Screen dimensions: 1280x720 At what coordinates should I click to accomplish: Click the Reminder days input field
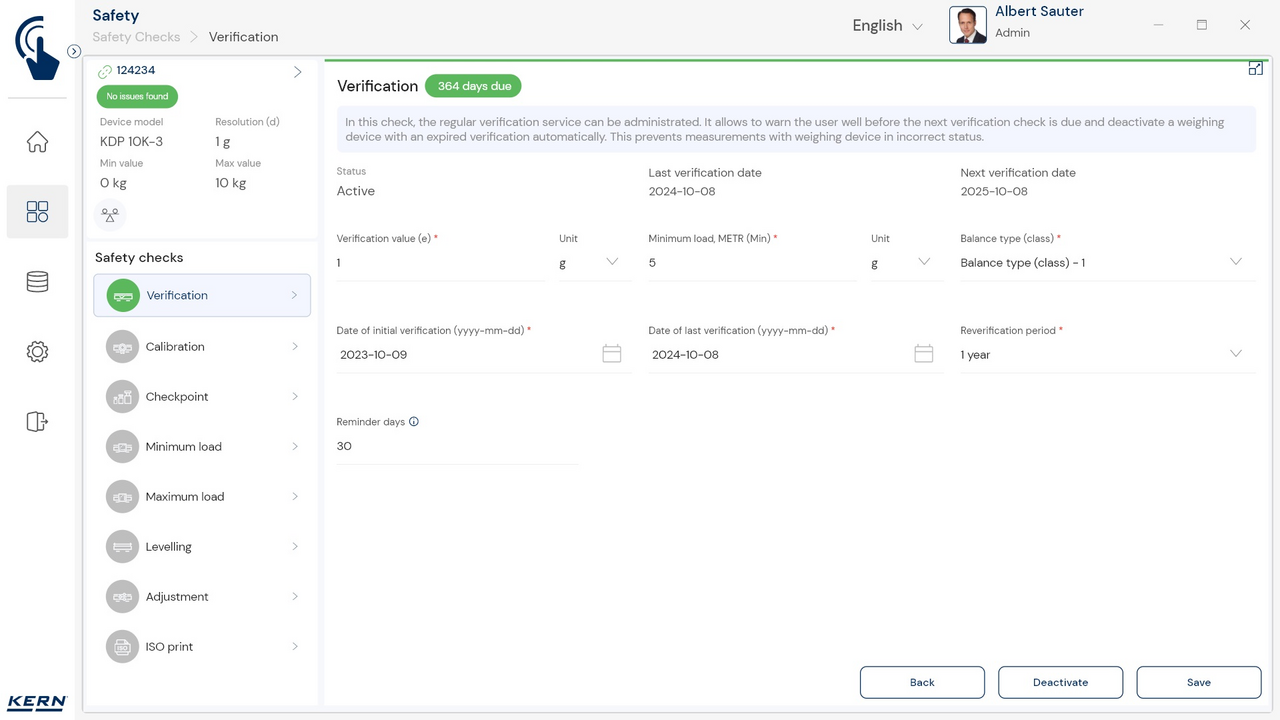tap(457, 447)
